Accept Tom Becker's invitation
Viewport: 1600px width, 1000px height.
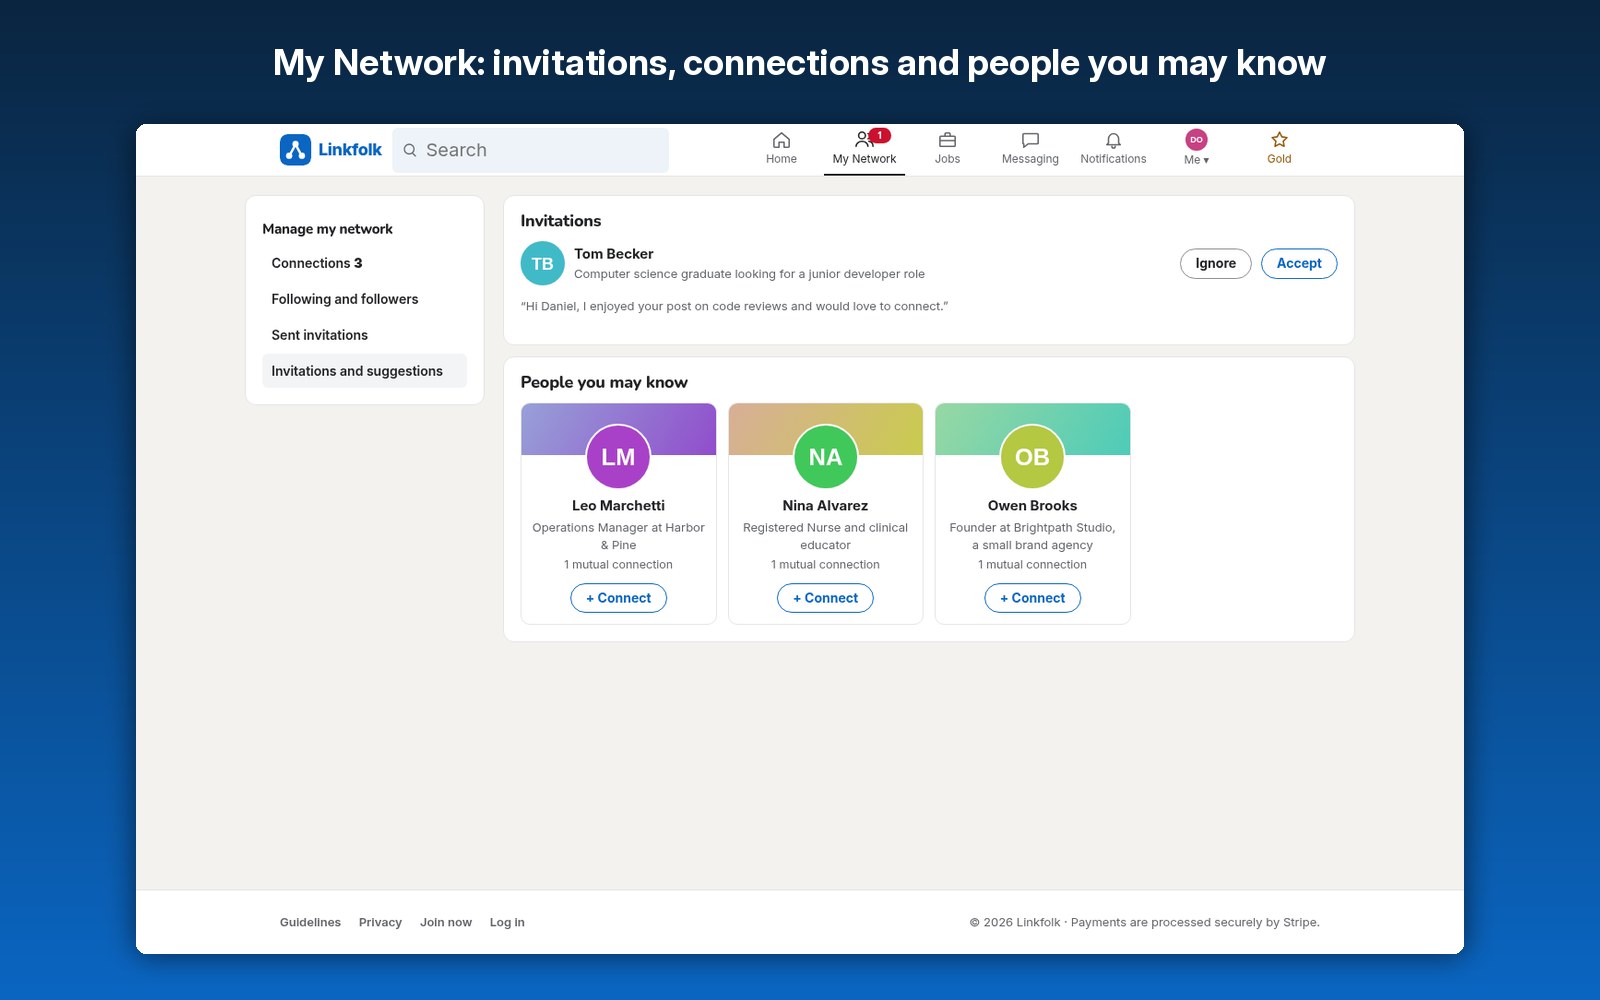coord(1299,264)
